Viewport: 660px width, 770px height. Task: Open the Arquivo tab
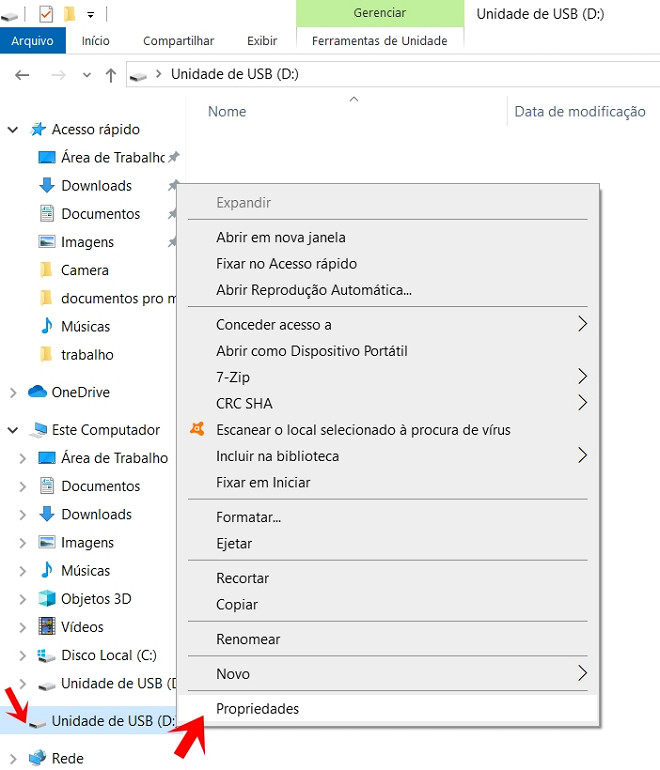point(32,40)
